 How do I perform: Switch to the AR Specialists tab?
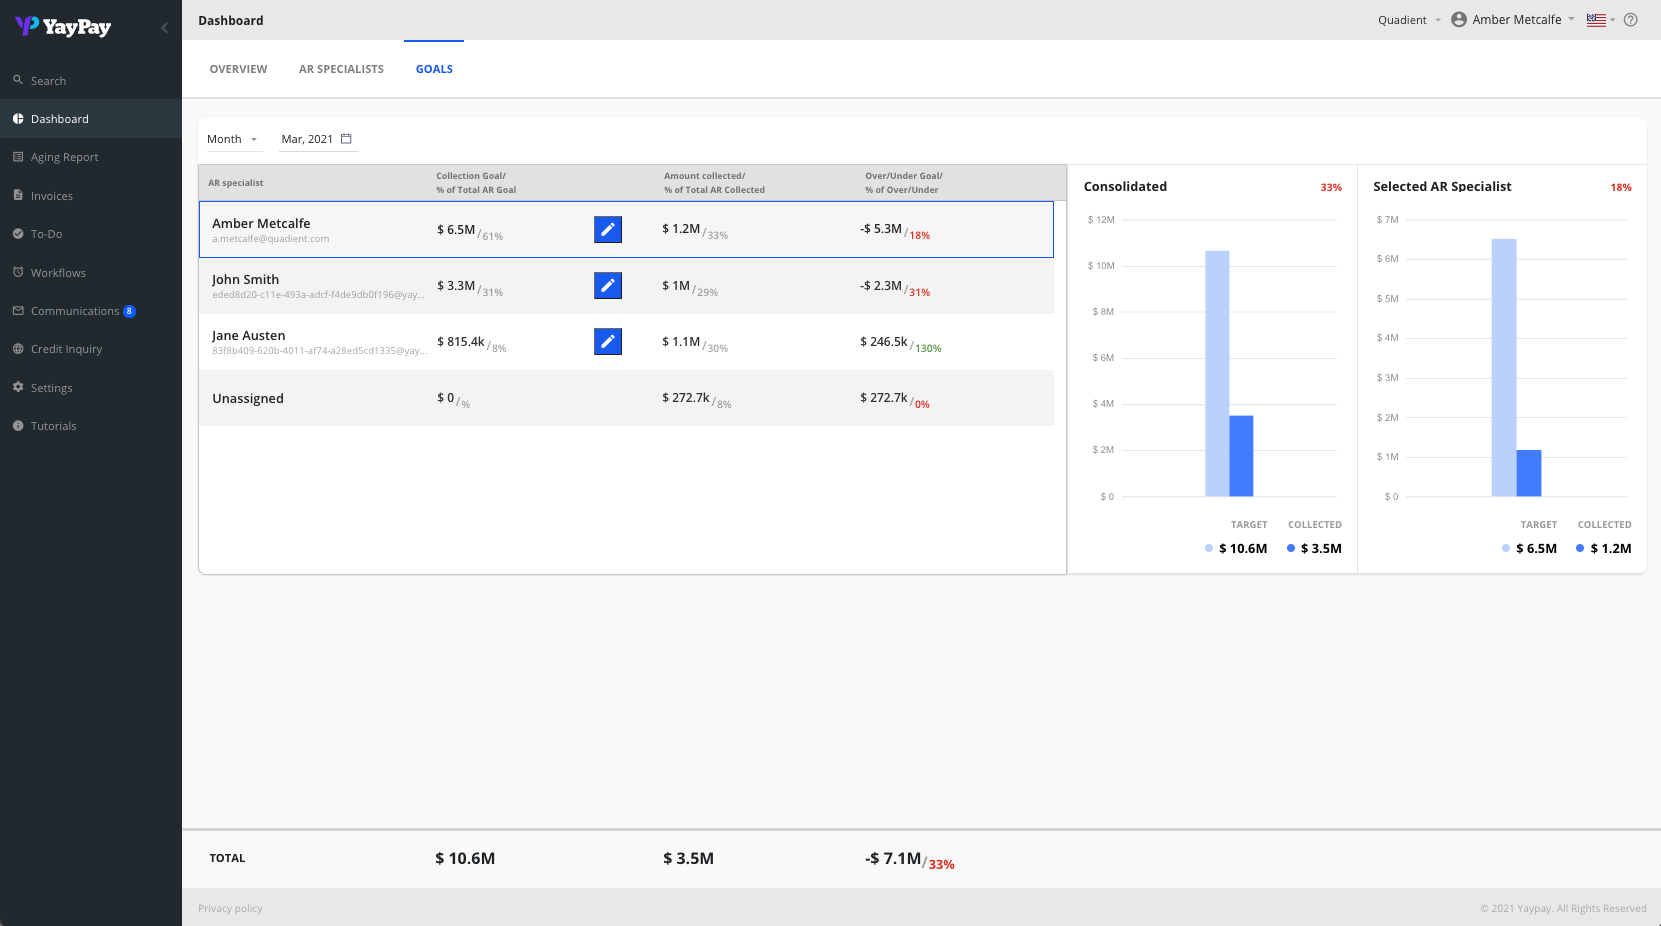pyautogui.click(x=341, y=69)
